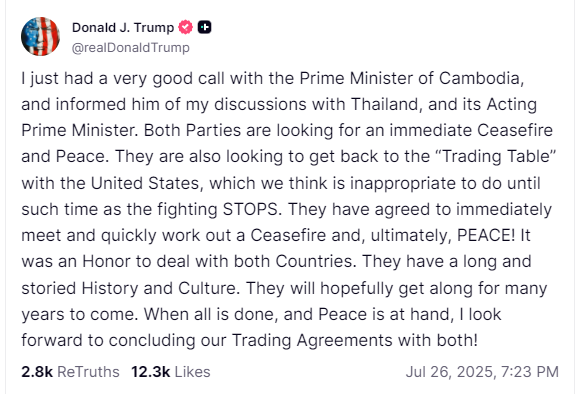The height and width of the screenshot is (394, 576).
Task: Click the @realDonaldTrump handle
Action: (130, 48)
